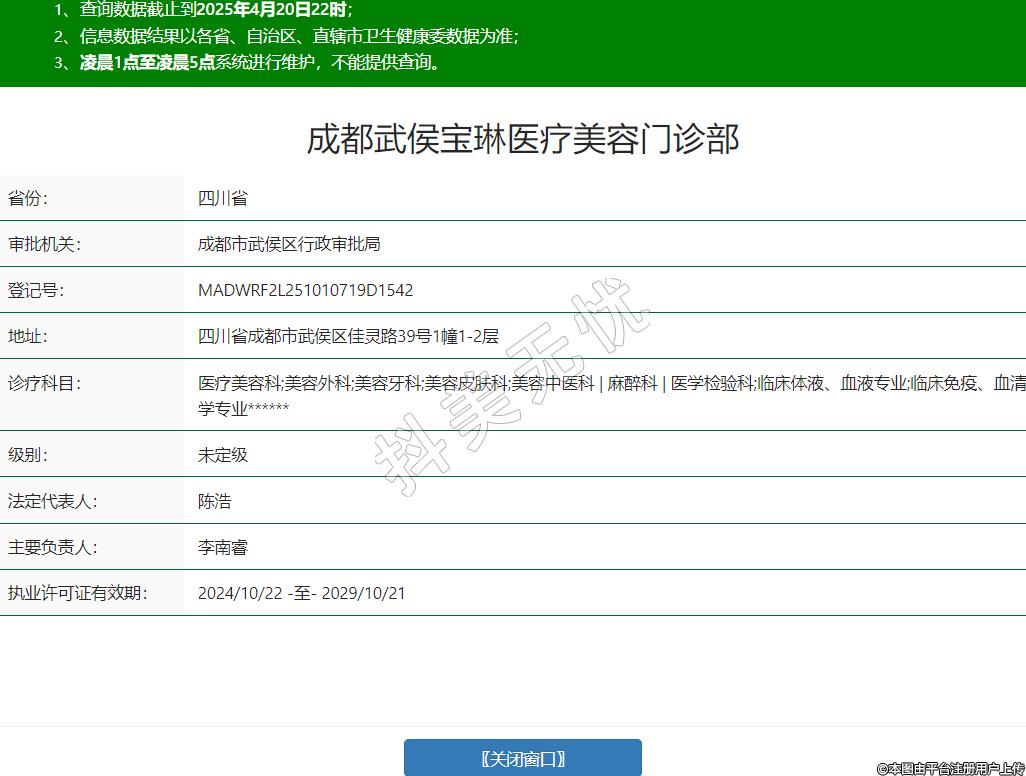Click the main person in charge 李南睿
This screenshot has height=776, width=1026.
(x=222, y=547)
